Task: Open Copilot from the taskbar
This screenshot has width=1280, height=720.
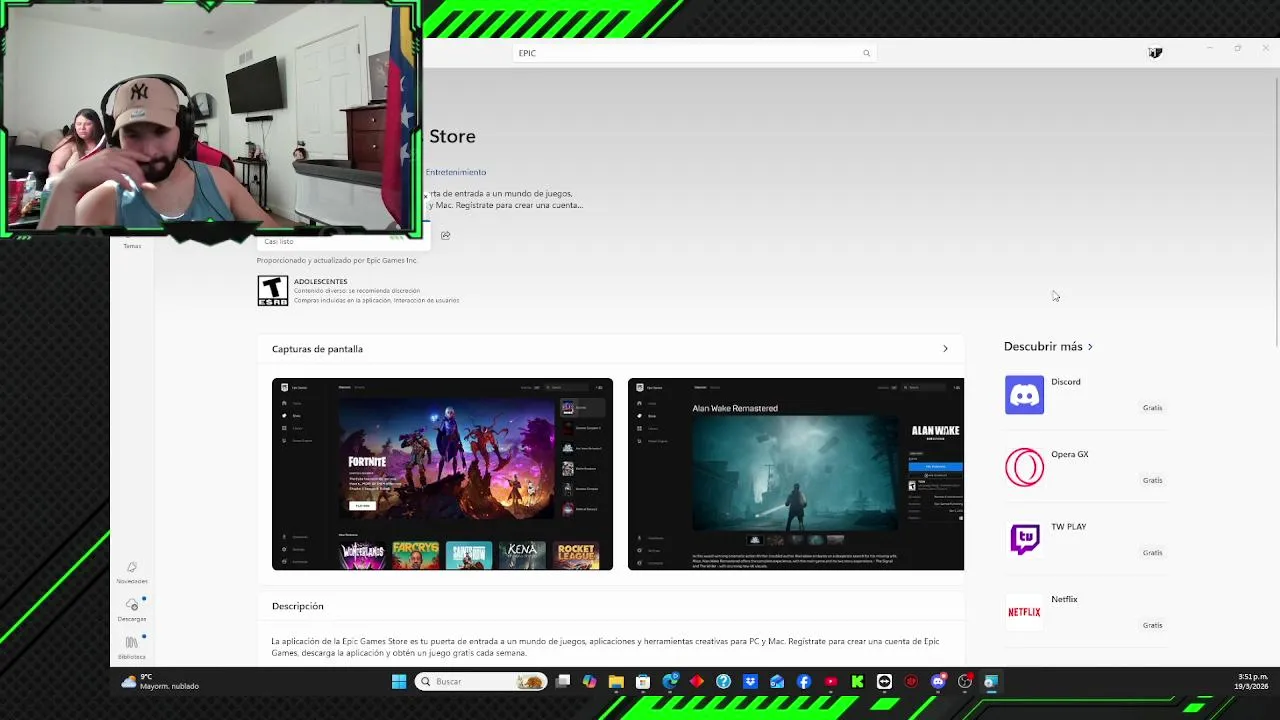Action: point(589,682)
